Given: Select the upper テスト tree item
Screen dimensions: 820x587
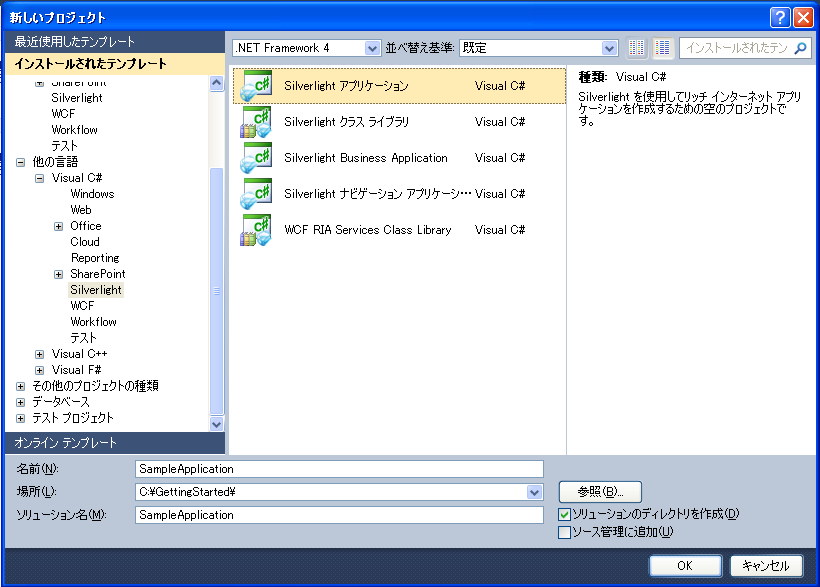Looking at the screenshot, I should (x=64, y=146).
